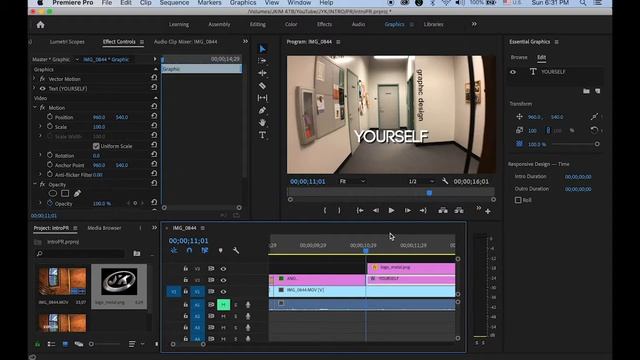Create new layer in Essential Graphics
The height and width of the screenshot is (360, 640).
tap(598, 91)
